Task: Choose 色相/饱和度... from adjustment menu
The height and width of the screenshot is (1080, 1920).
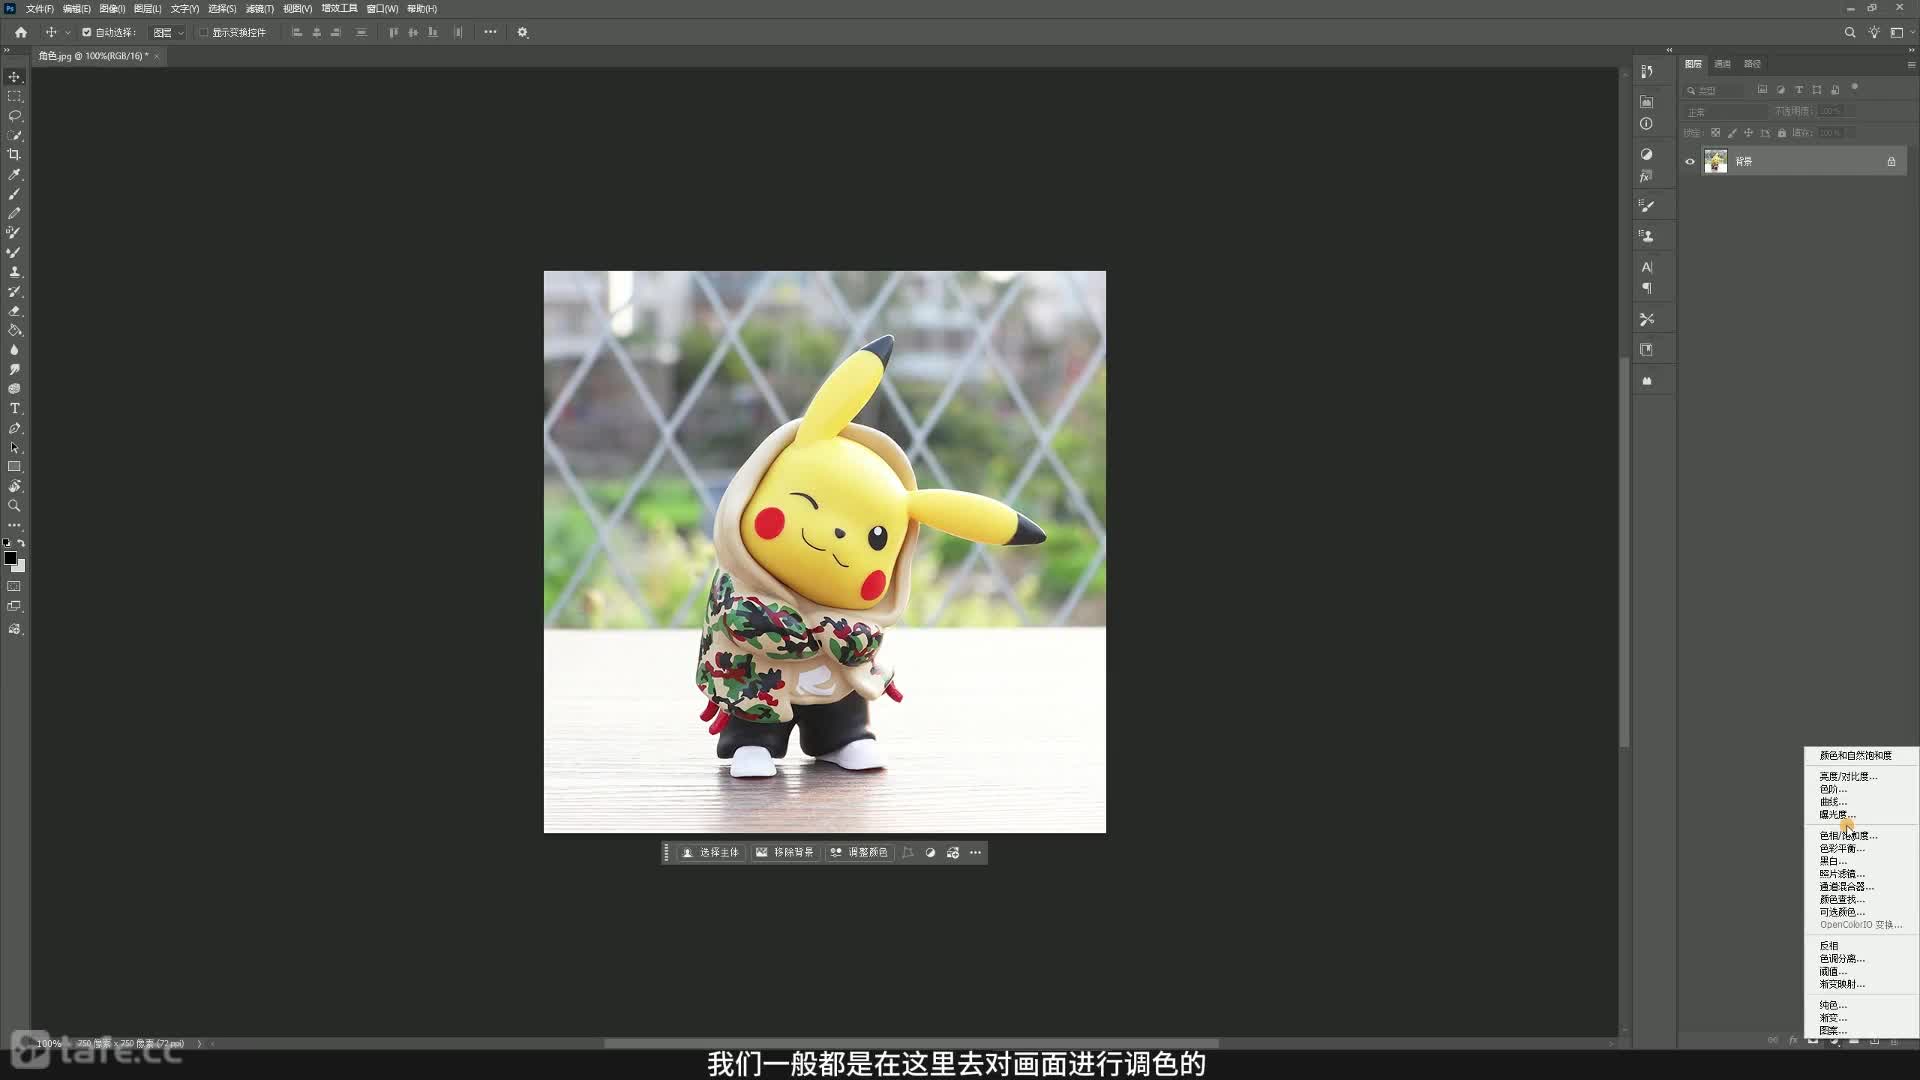Action: (x=1848, y=836)
